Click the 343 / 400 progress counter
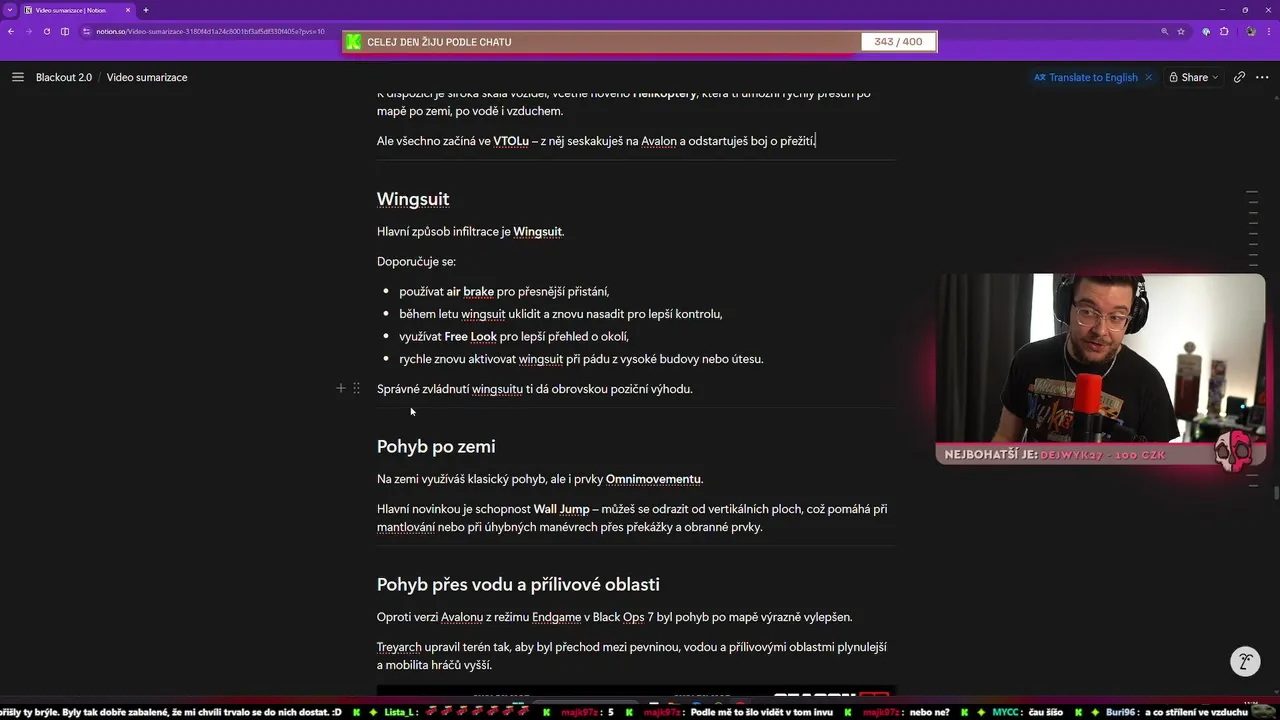 click(898, 42)
